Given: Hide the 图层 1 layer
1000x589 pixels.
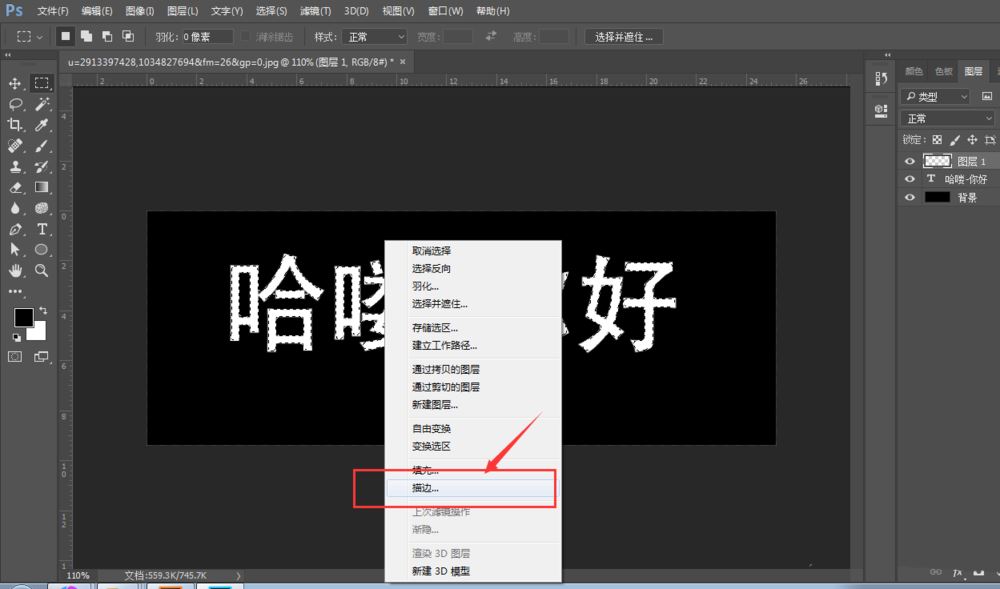Looking at the screenshot, I should click(910, 161).
